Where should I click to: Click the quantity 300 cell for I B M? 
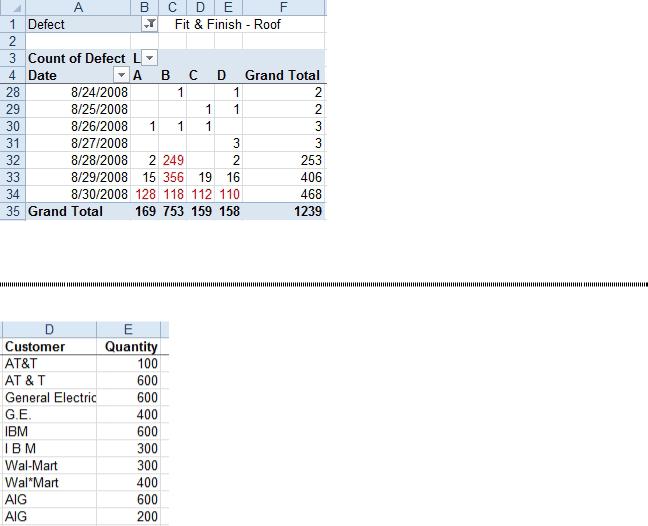click(x=128, y=448)
